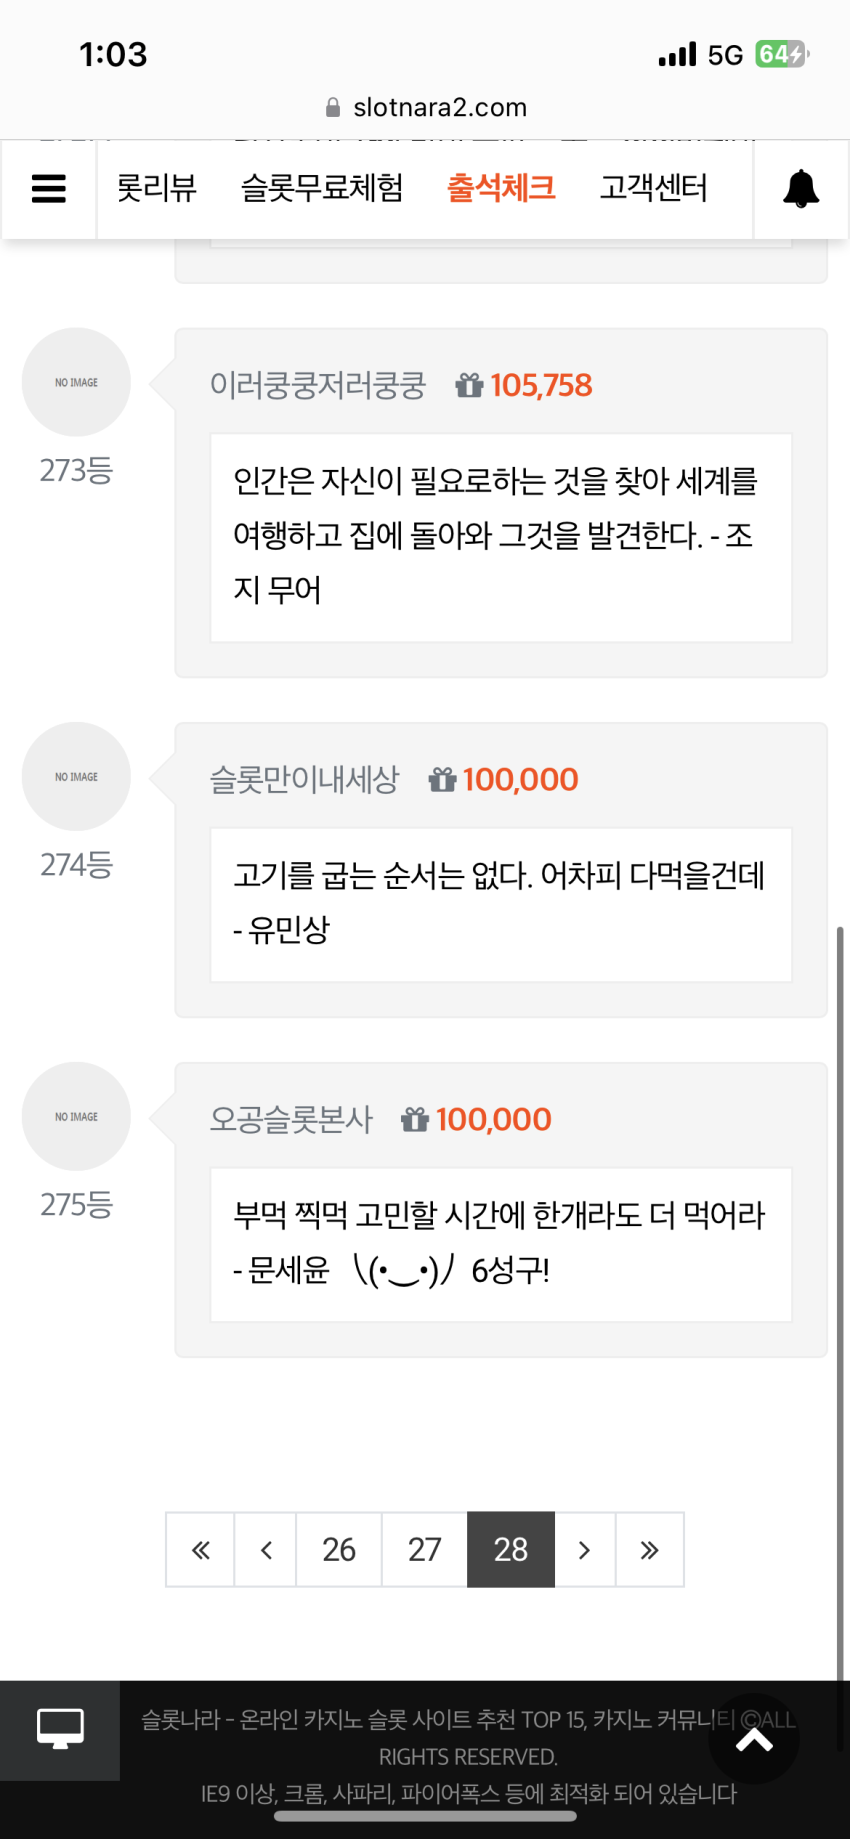Open the 롯리뷰 menu item
Viewport: 850px width, 1839px height.
tap(157, 188)
